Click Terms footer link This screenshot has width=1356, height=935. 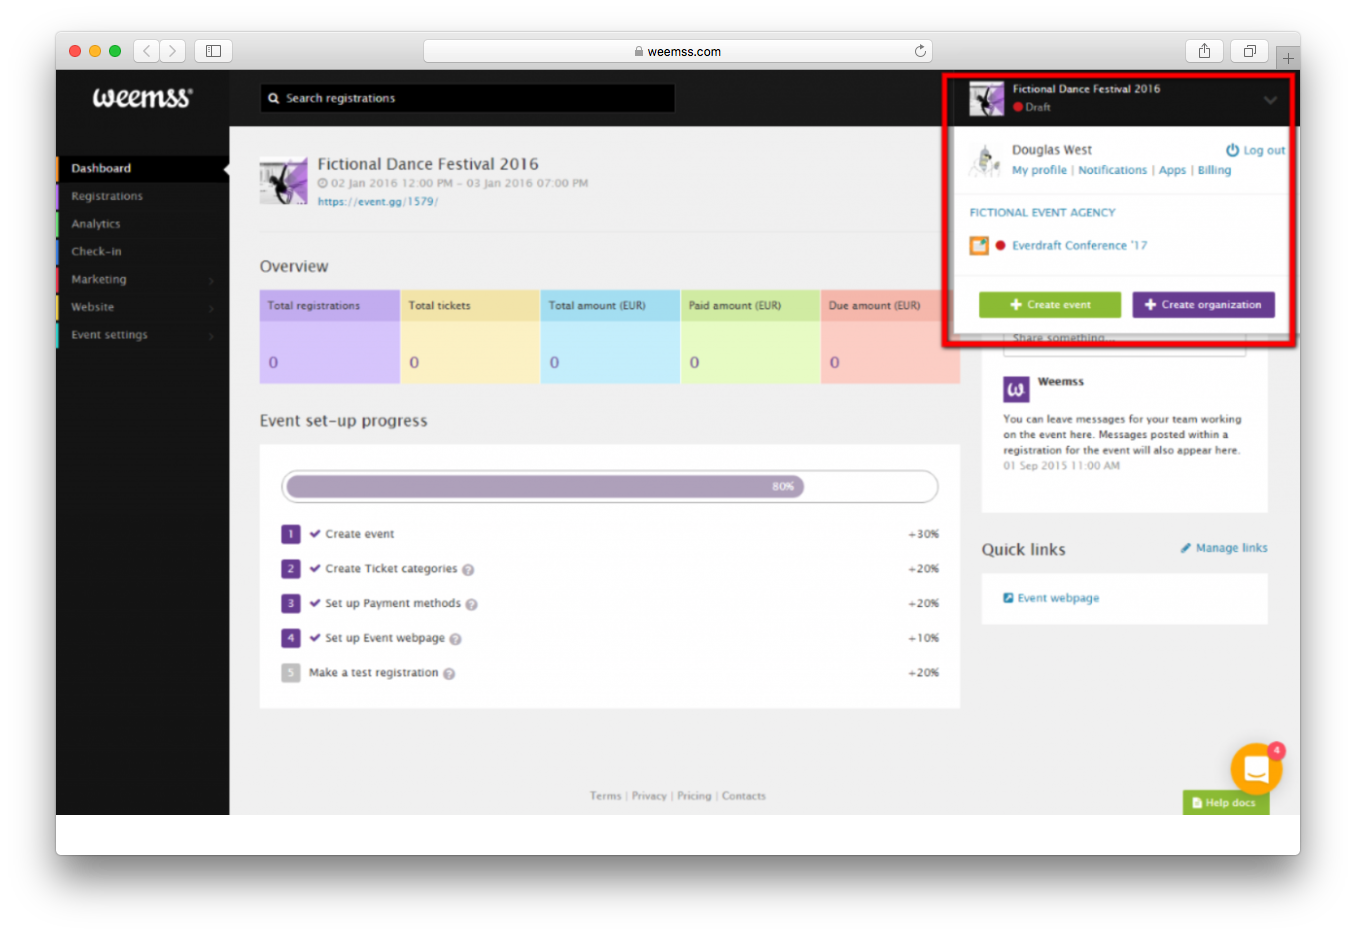(605, 796)
